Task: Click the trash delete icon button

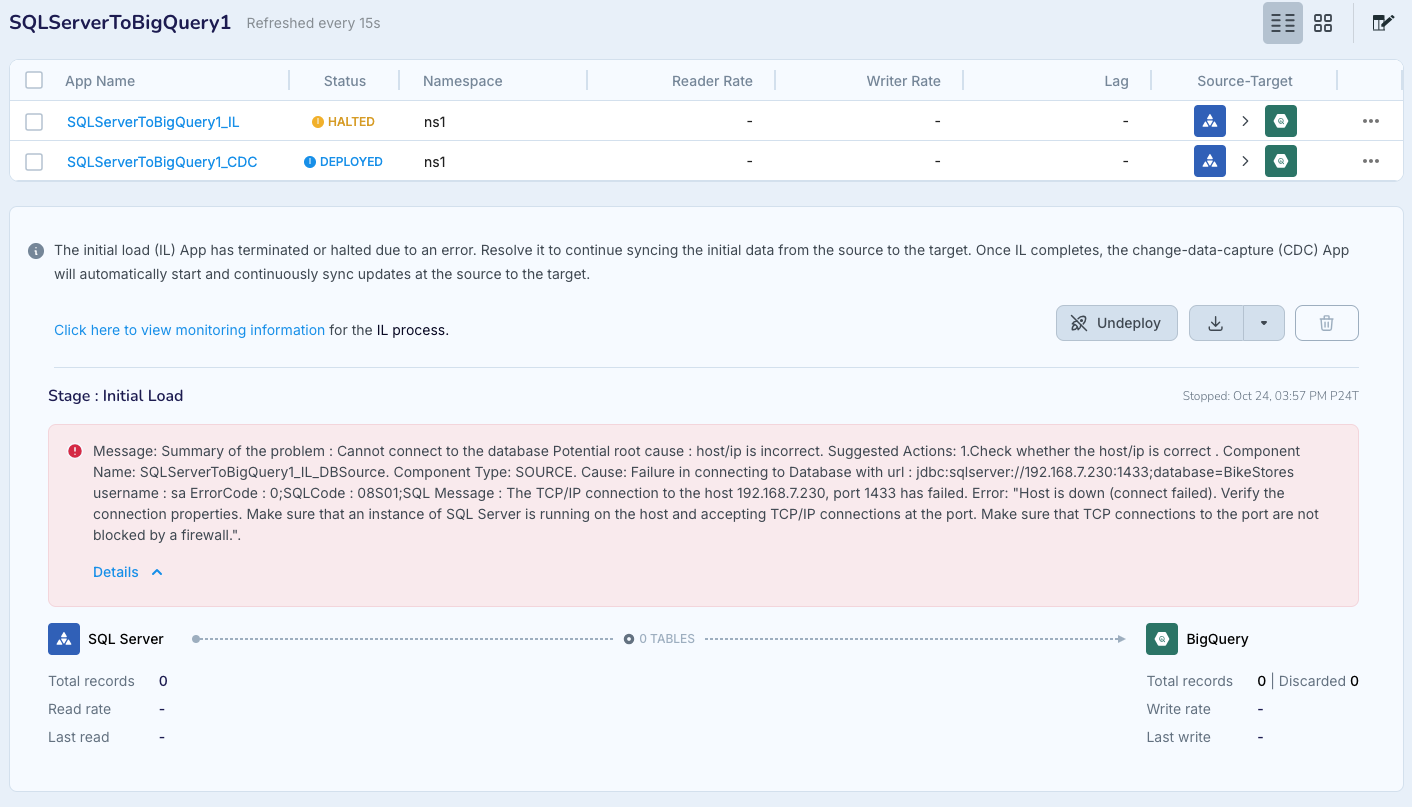Action: (x=1326, y=323)
